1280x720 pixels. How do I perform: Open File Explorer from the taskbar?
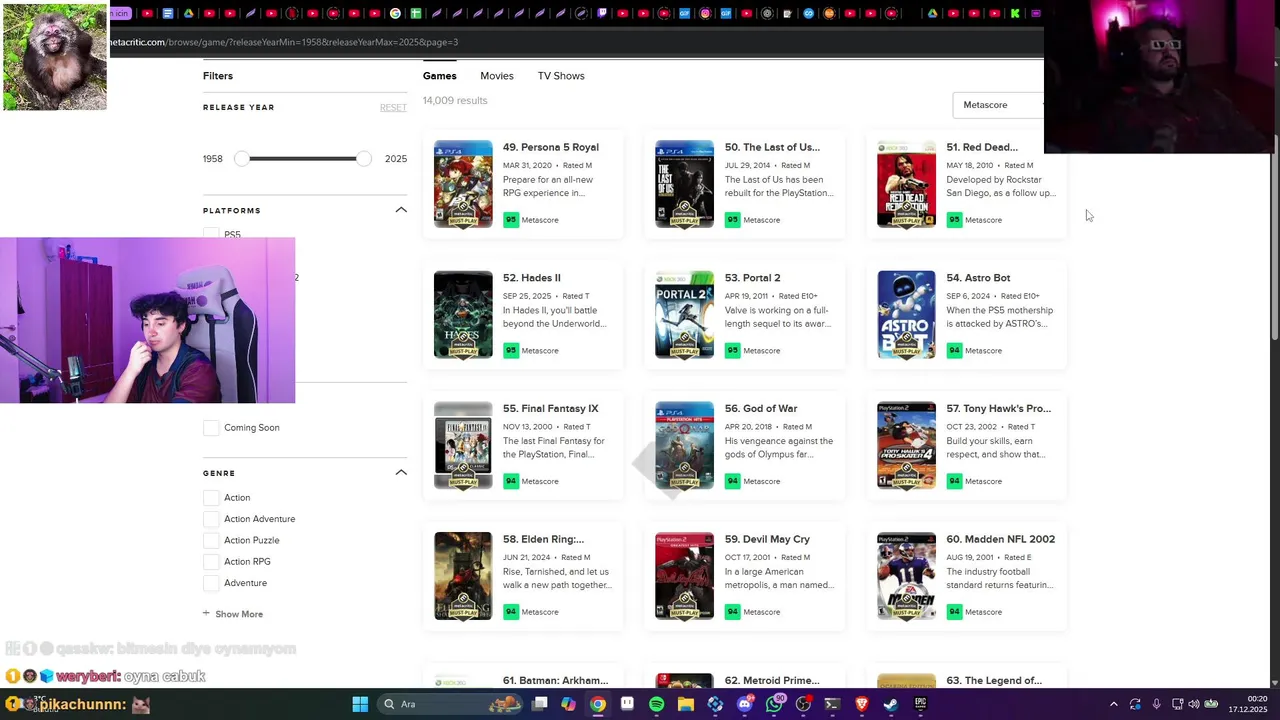pyautogui.click(x=686, y=704)
